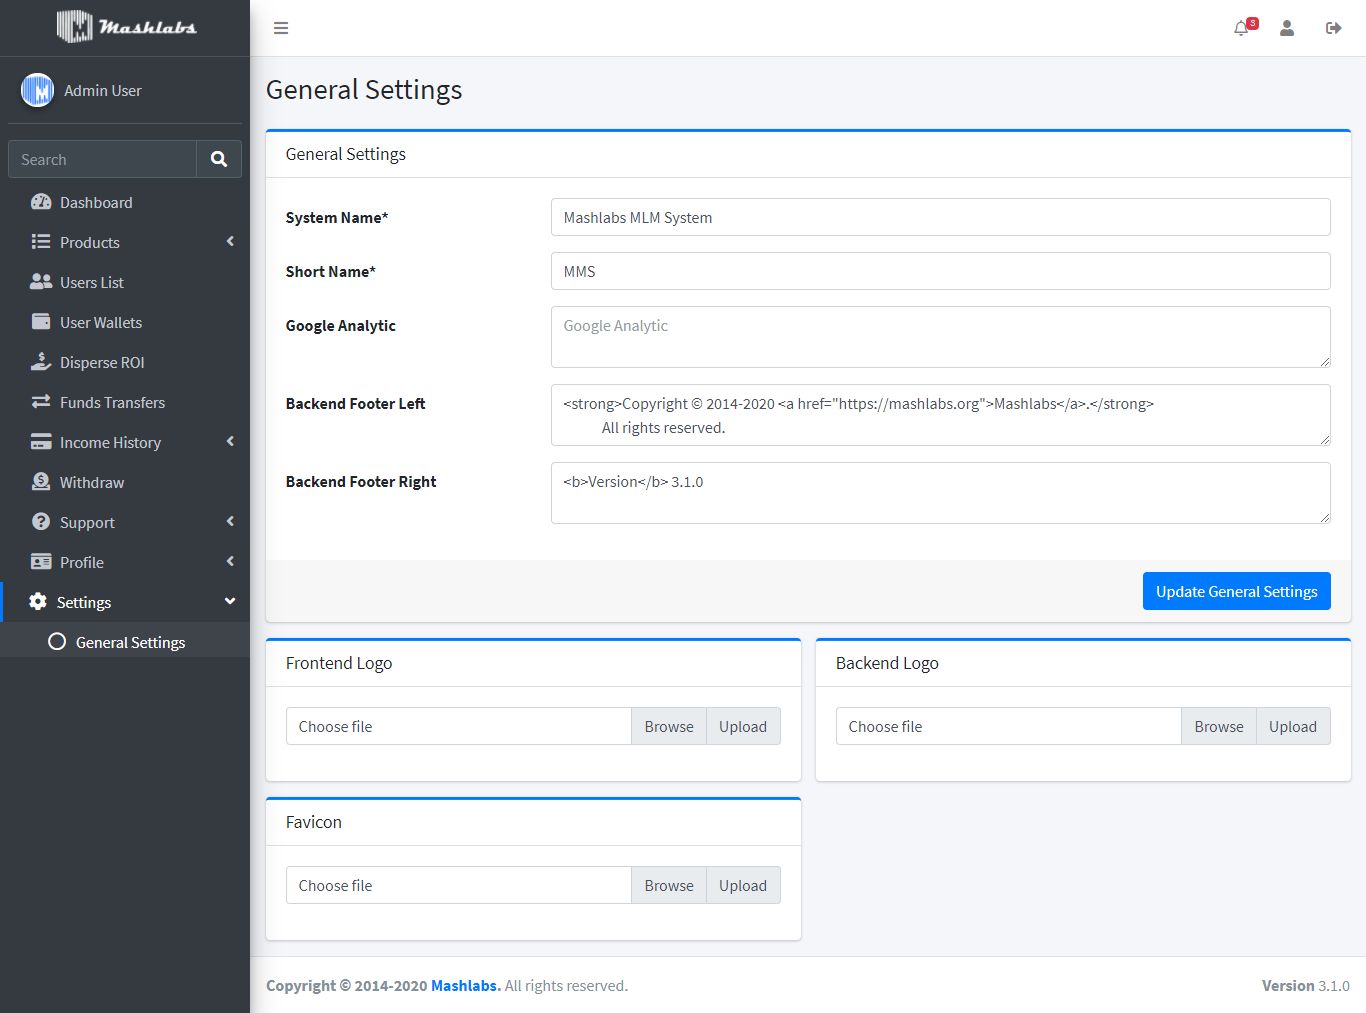
Task: Collapse the Settings menu chevron
Action: (230, 602)
